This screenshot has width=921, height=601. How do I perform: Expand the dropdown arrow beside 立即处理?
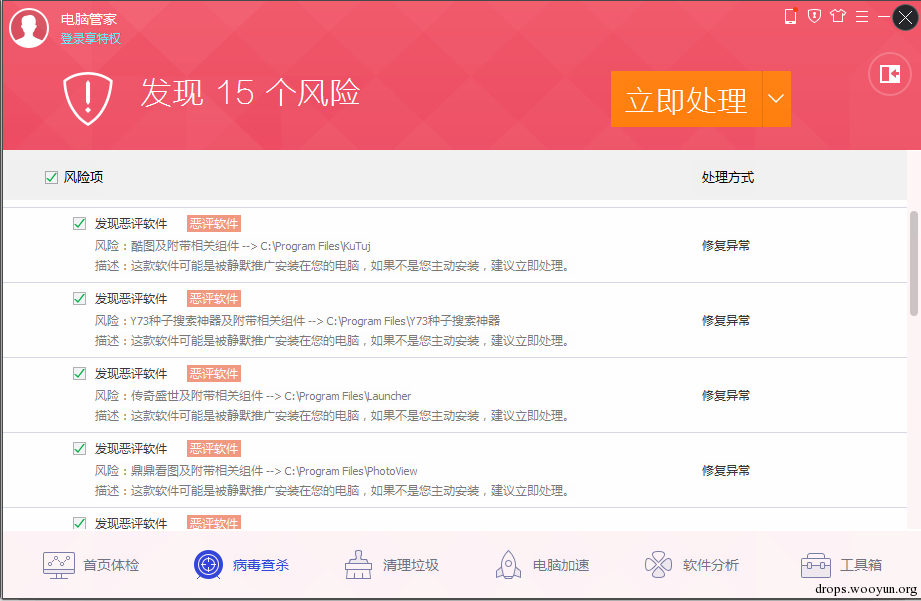(x=777, y=99)
